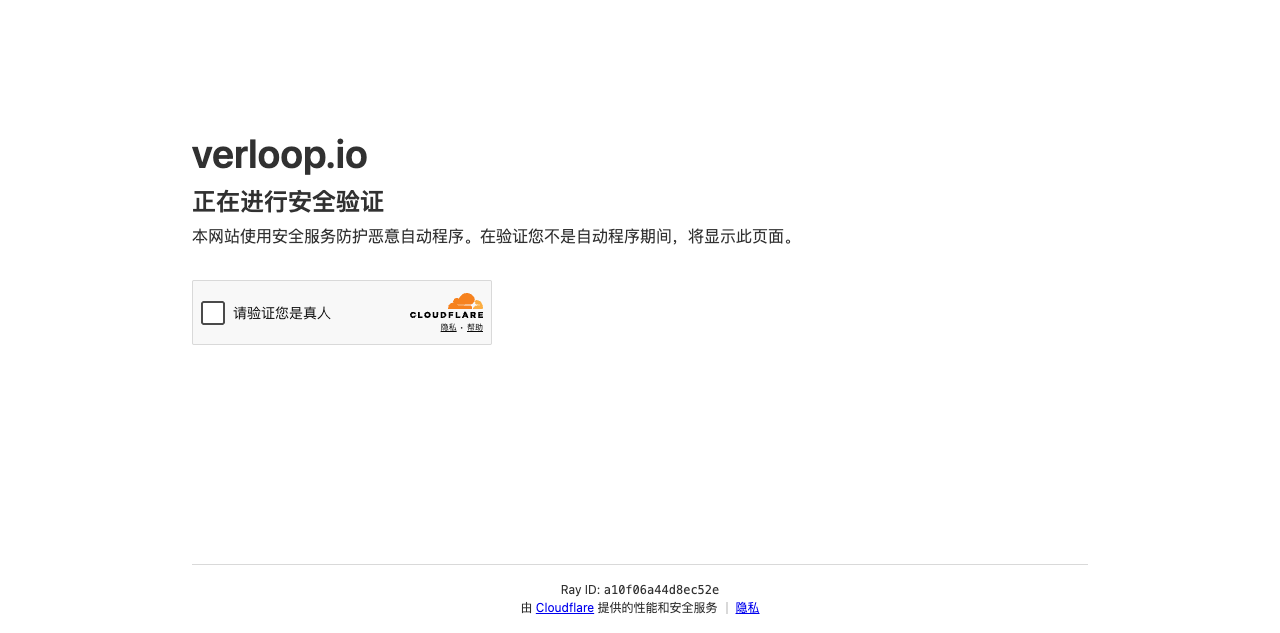Click the Cloudflare logo in widget
The height and width of the screenshot is (633, 1280).
tap(446, 306)
